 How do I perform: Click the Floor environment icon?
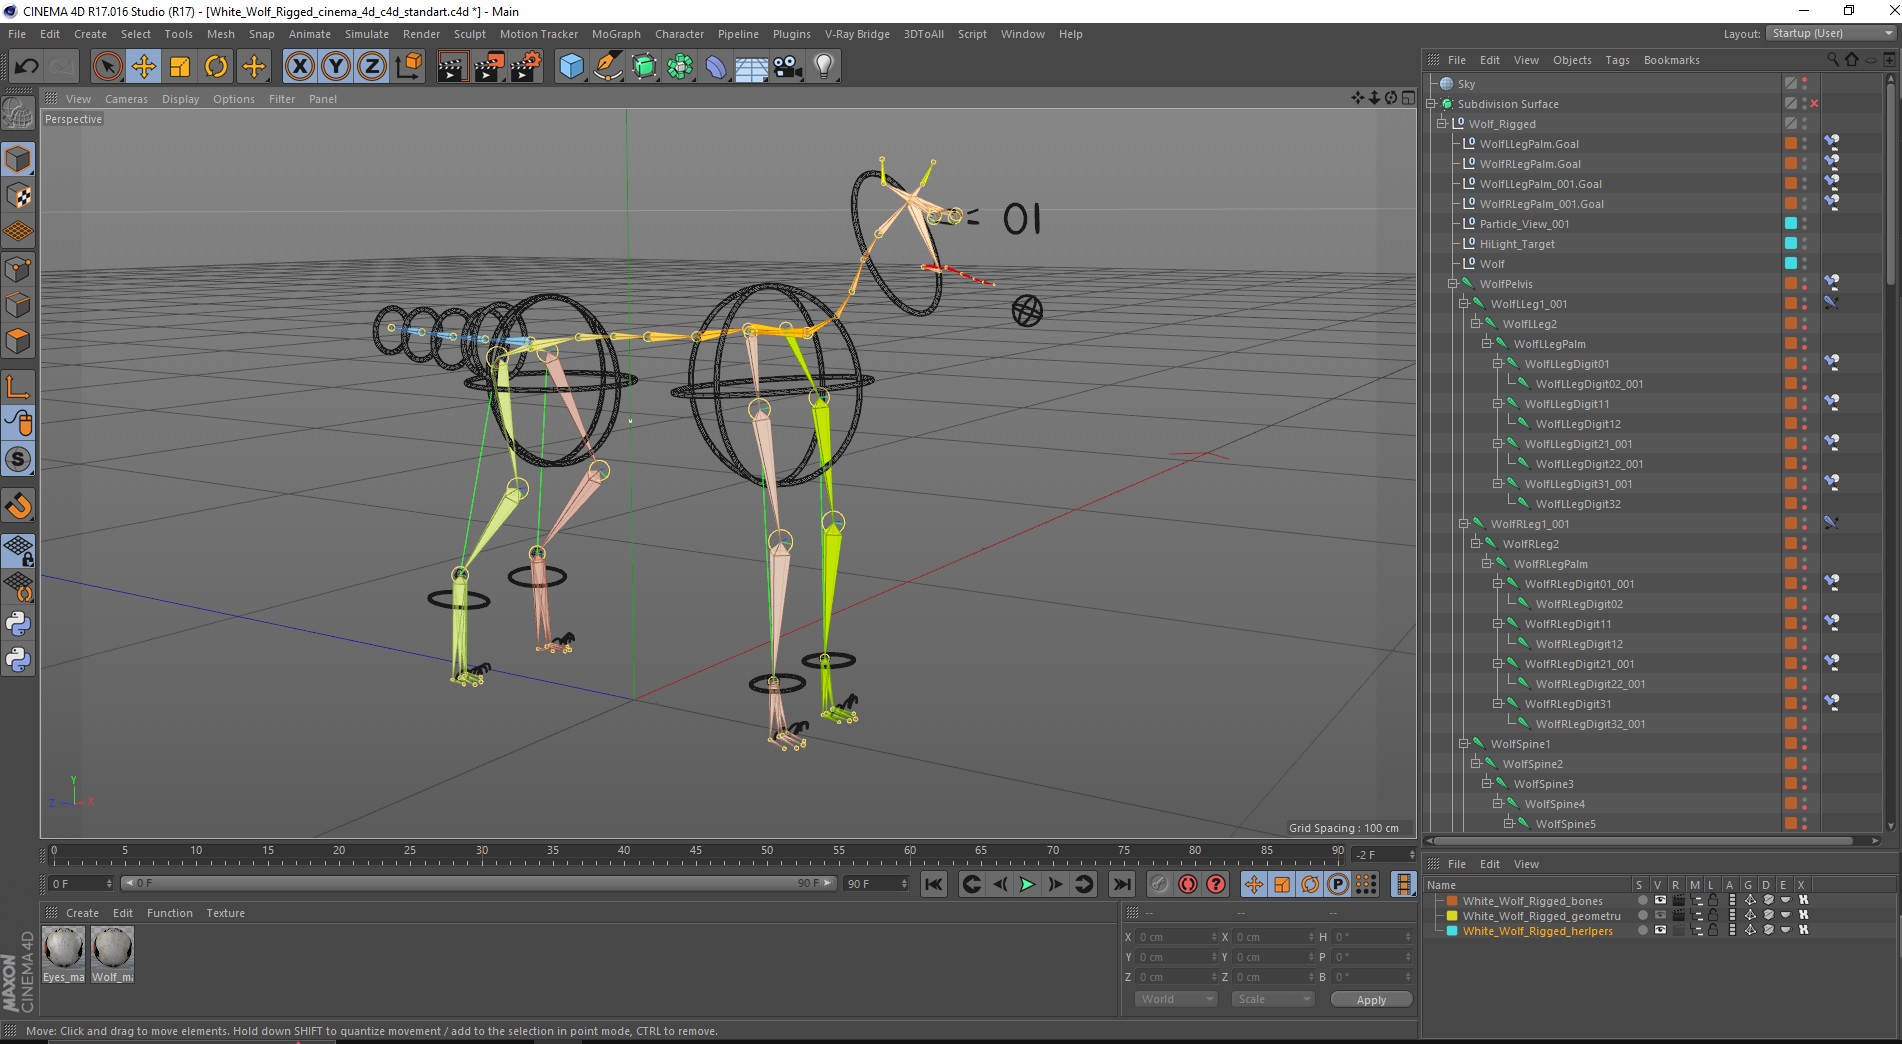752,67
